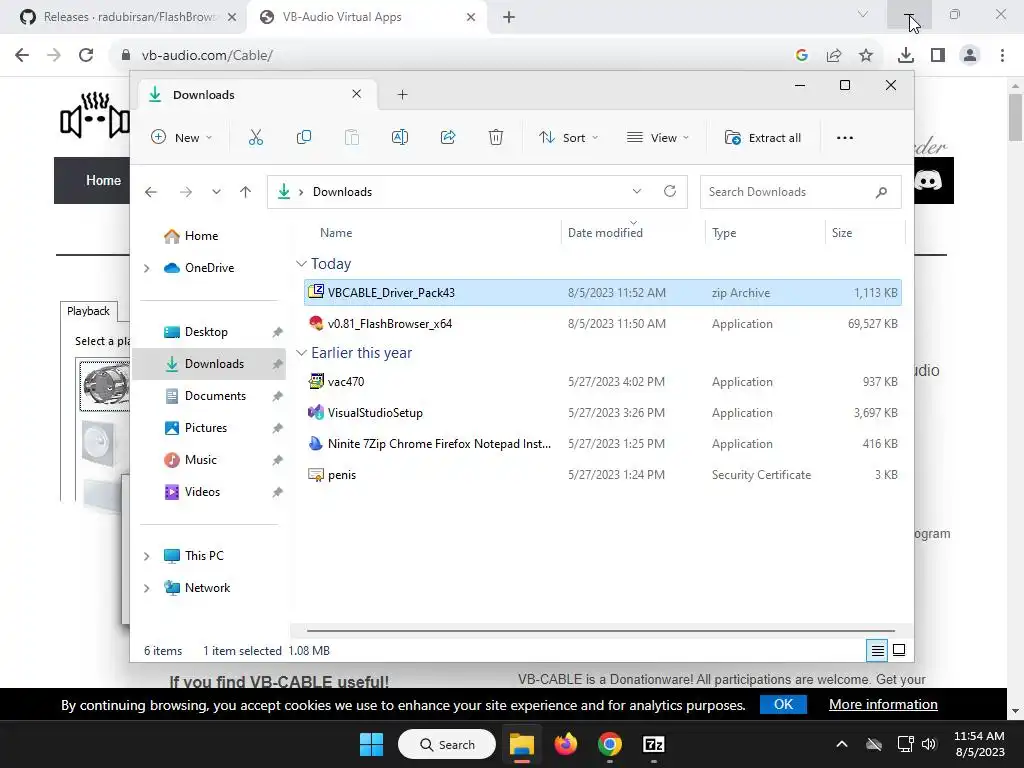Viewport: 1024px width, 768px height.
Task: Sort by Date modified column header
Action: [605, 233]
